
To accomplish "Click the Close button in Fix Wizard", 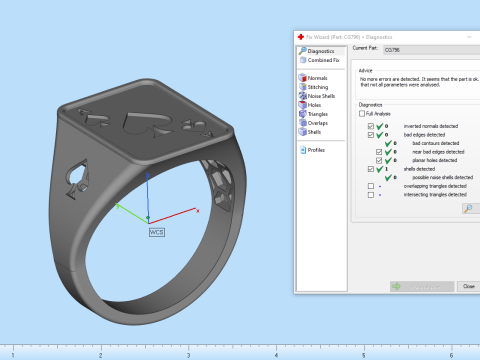I will click(469, 286).
